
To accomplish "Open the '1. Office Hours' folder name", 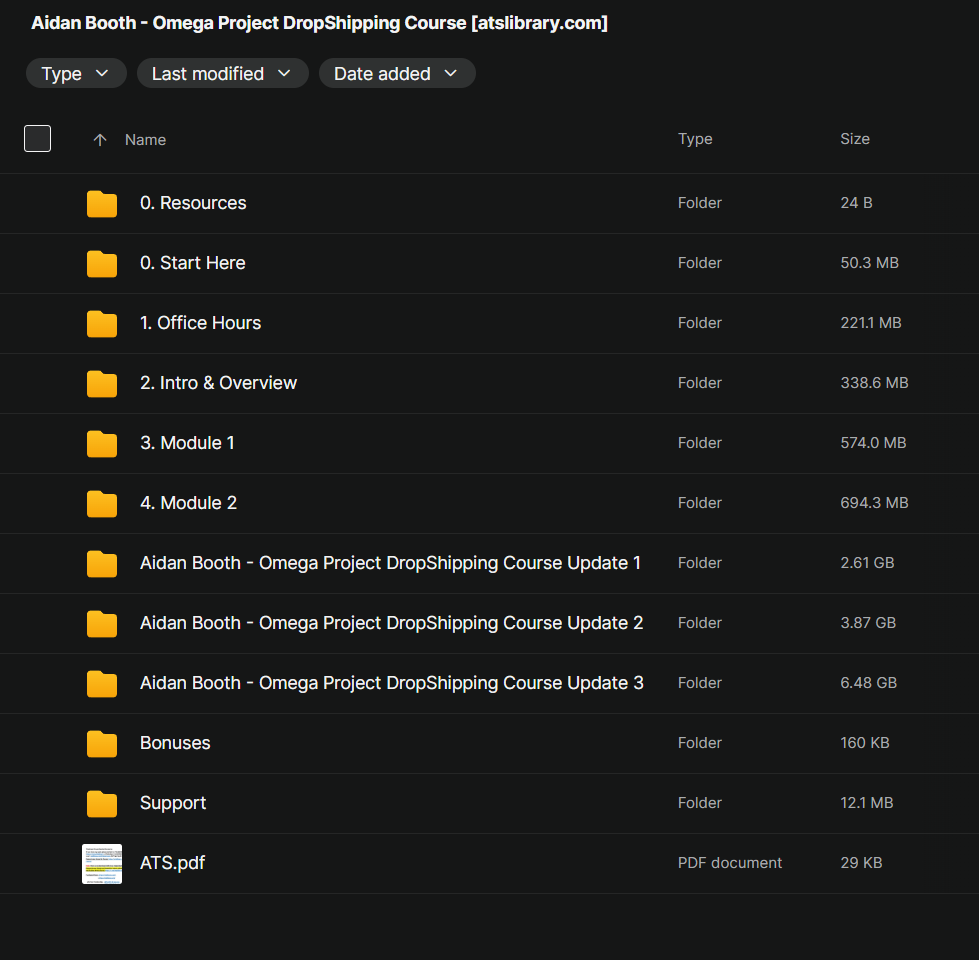I will [x=200, y=323].
